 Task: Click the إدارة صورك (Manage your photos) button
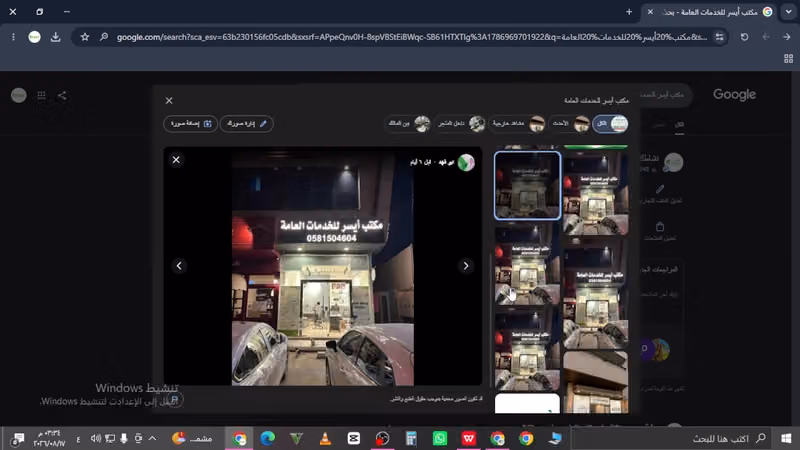point(246,123)
